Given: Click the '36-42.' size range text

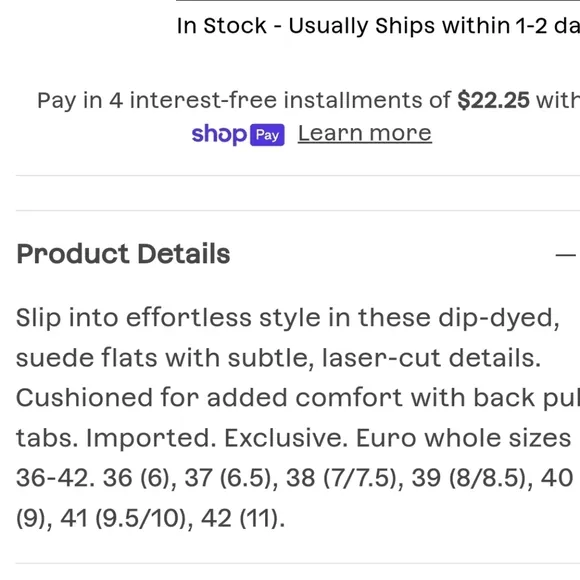Looking at the screenshot, I should tap(55, 478).
